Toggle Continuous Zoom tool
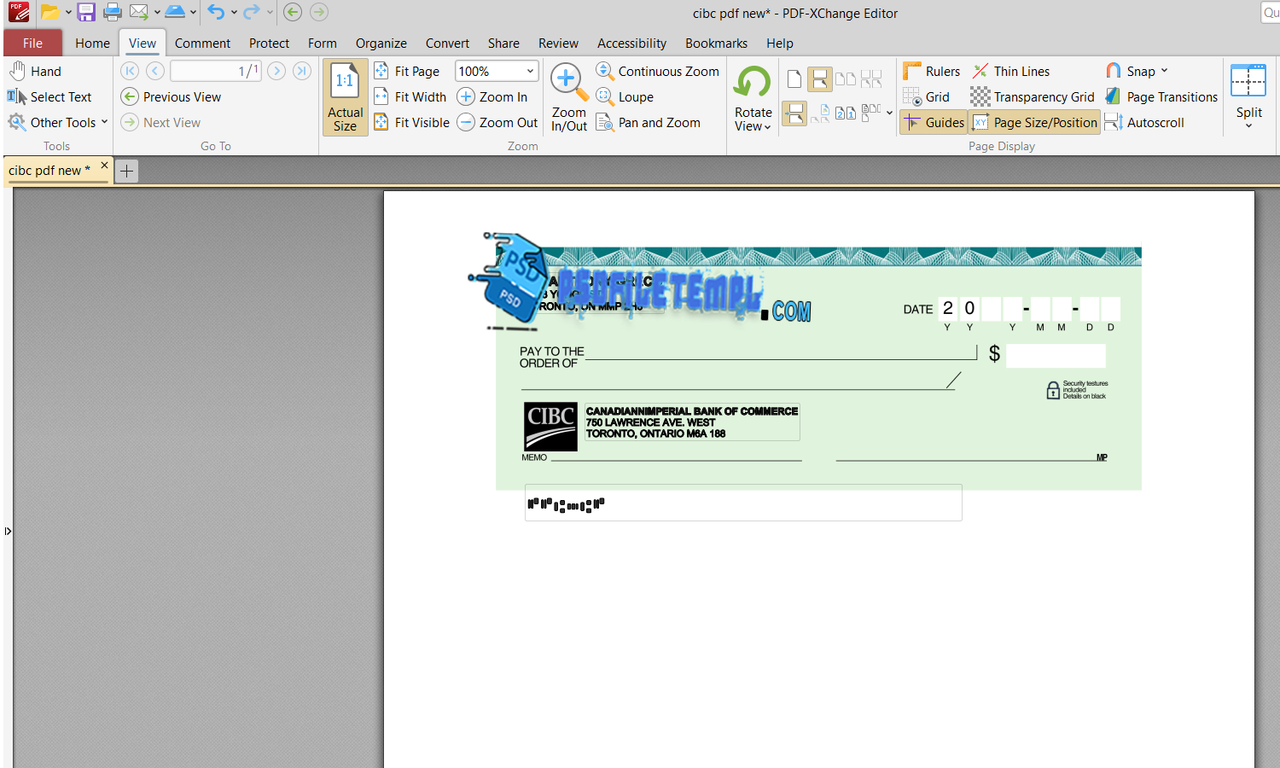 coord(657,71)
